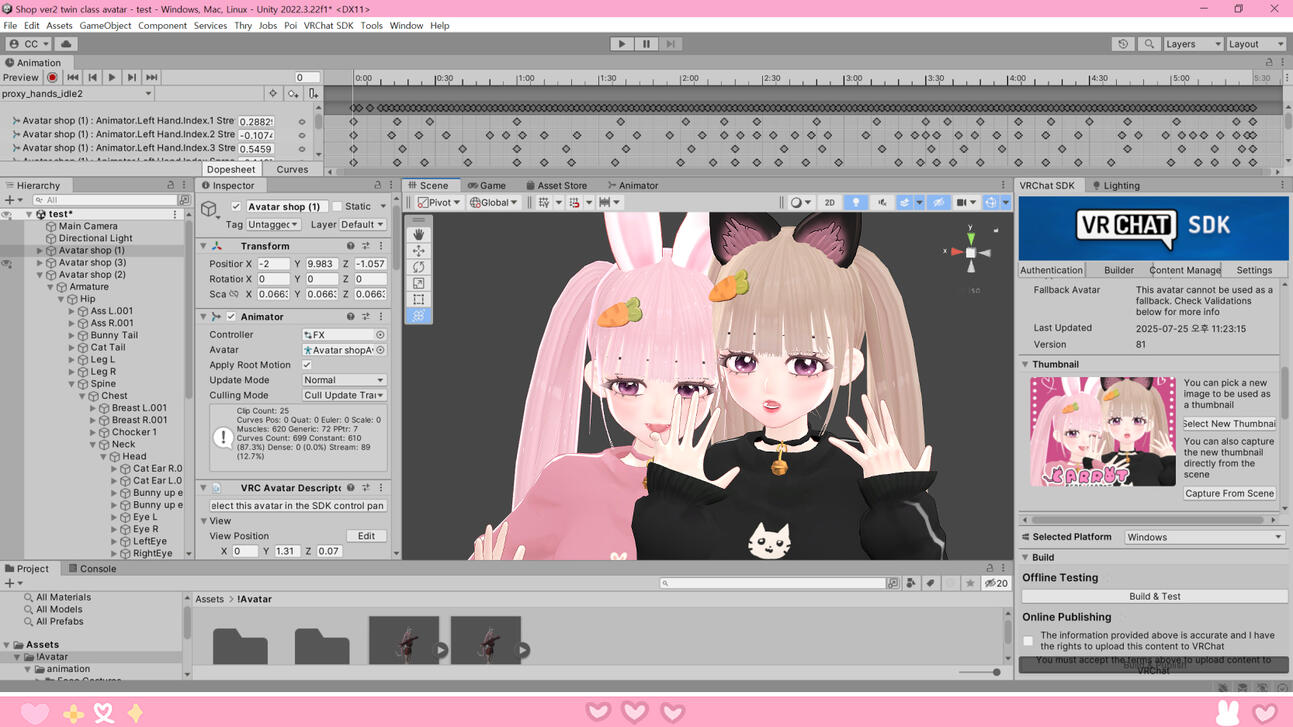This screenshot has height=727, width=1293.
Task: Select the Move tool in Scene toolbar
Action: [x=418, y=250]
